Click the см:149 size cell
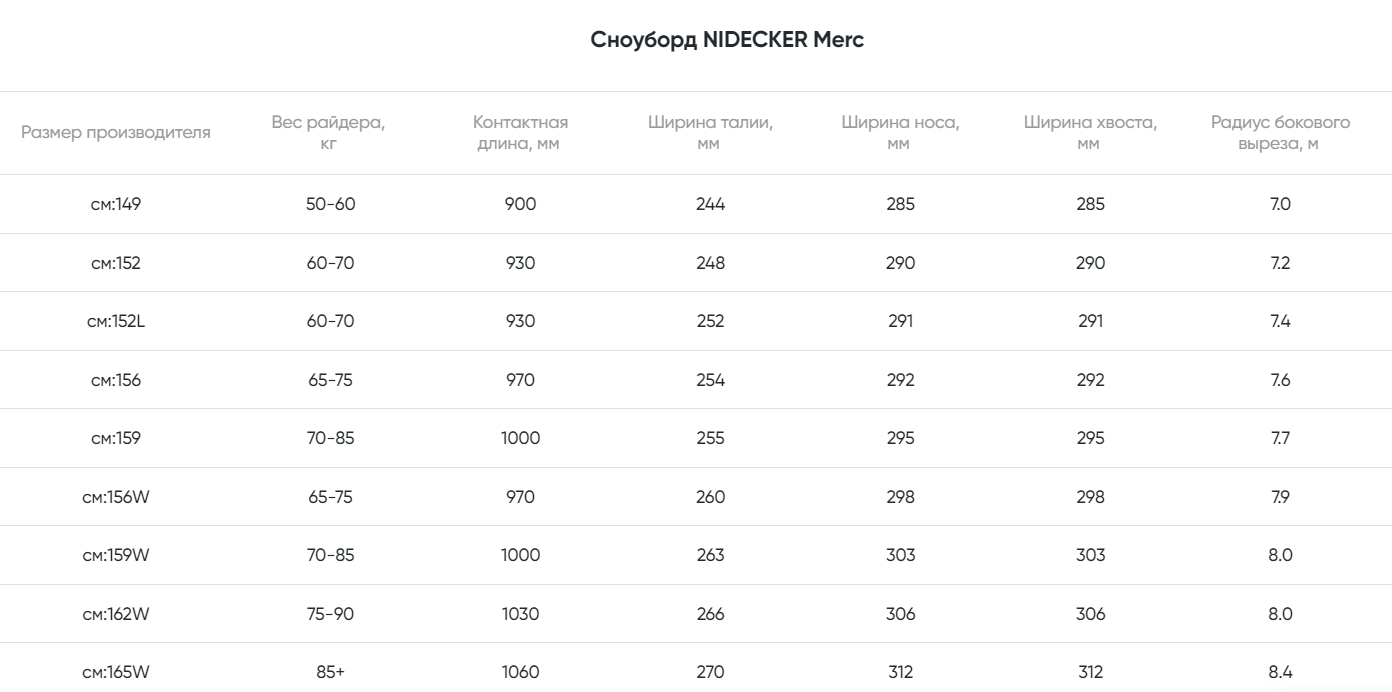 (x=116, y=204)
